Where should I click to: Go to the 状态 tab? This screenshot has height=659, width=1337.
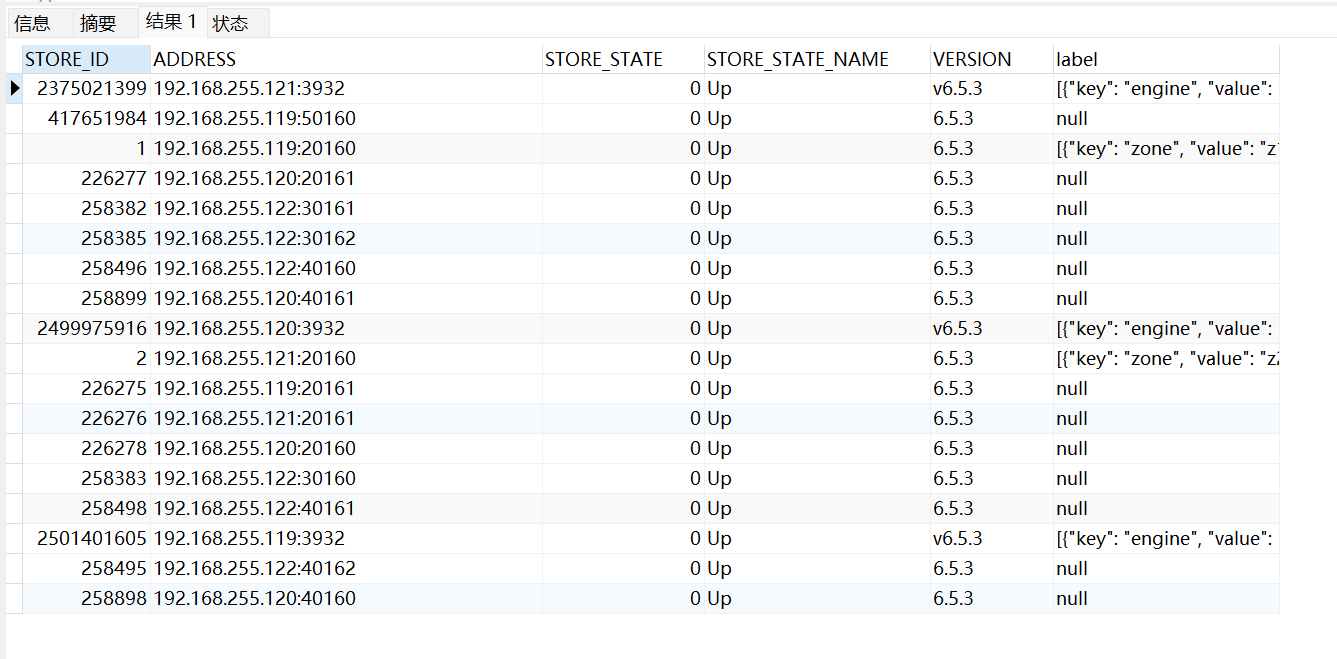tap(231, 23)
